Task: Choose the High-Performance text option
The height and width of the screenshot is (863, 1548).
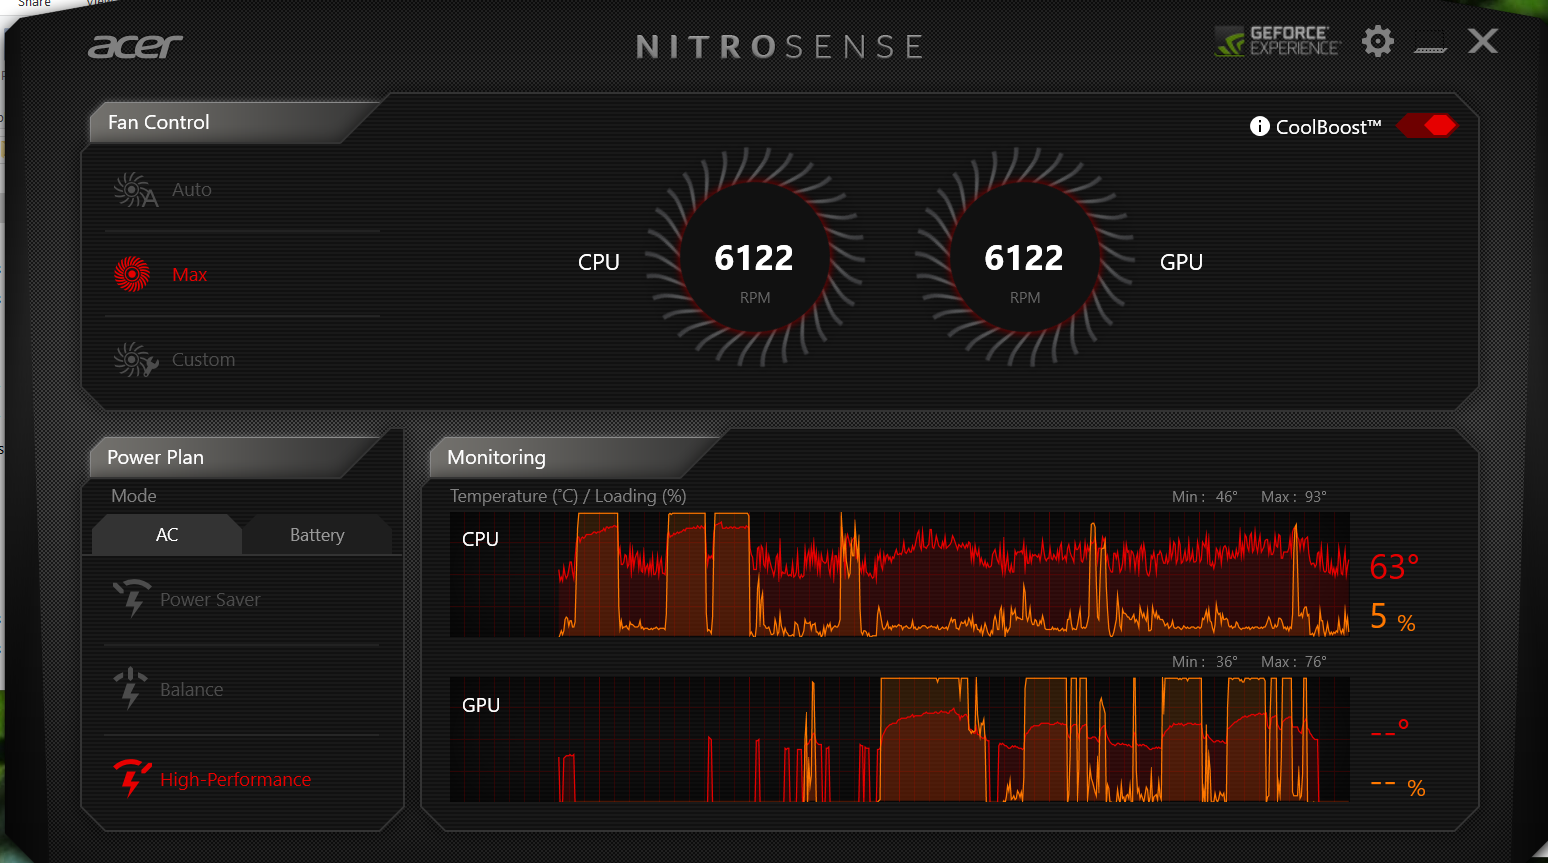Action: 236,780
